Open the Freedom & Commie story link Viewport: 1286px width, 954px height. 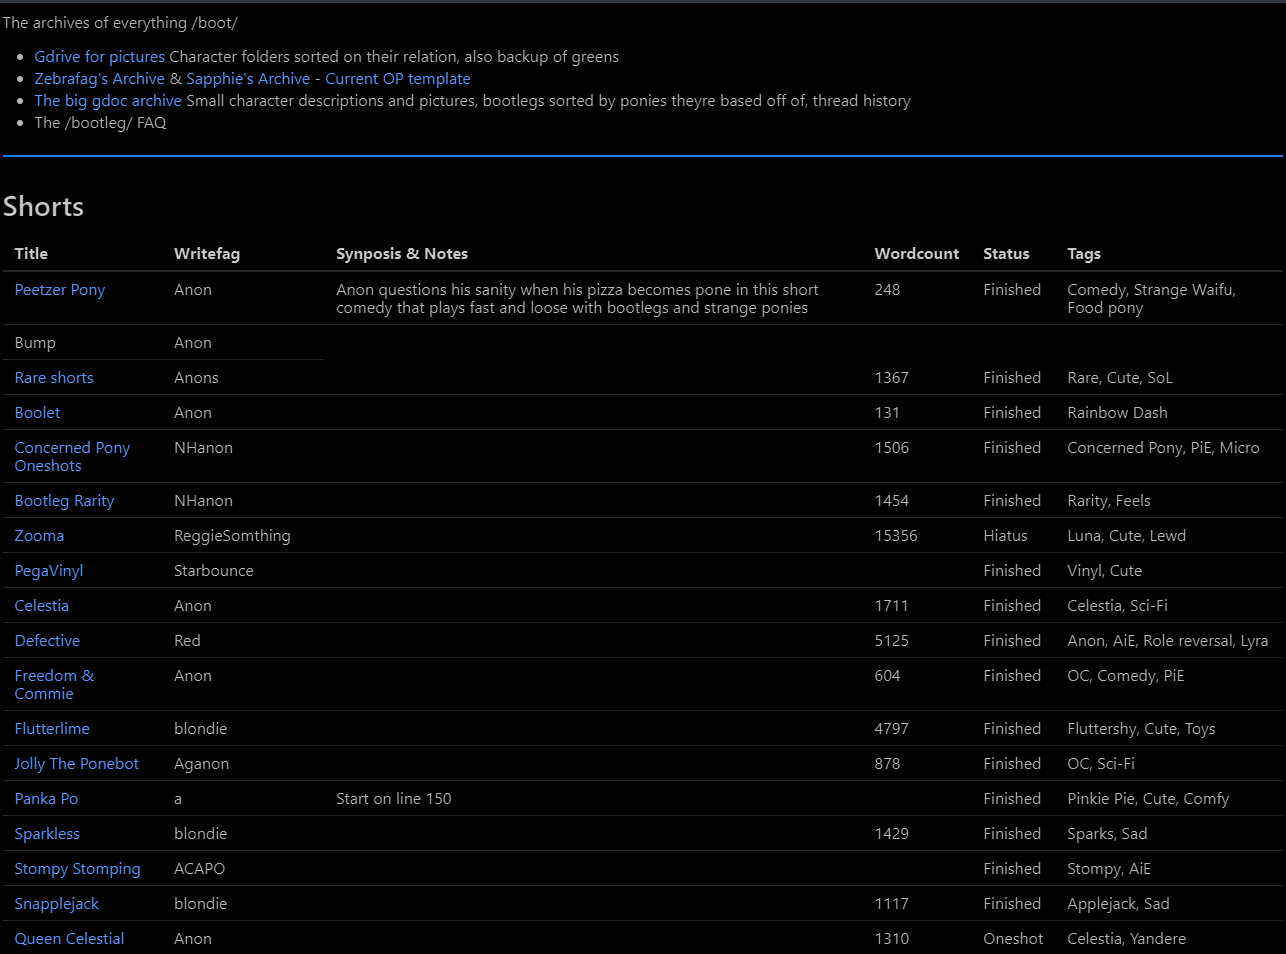point(55,685)
